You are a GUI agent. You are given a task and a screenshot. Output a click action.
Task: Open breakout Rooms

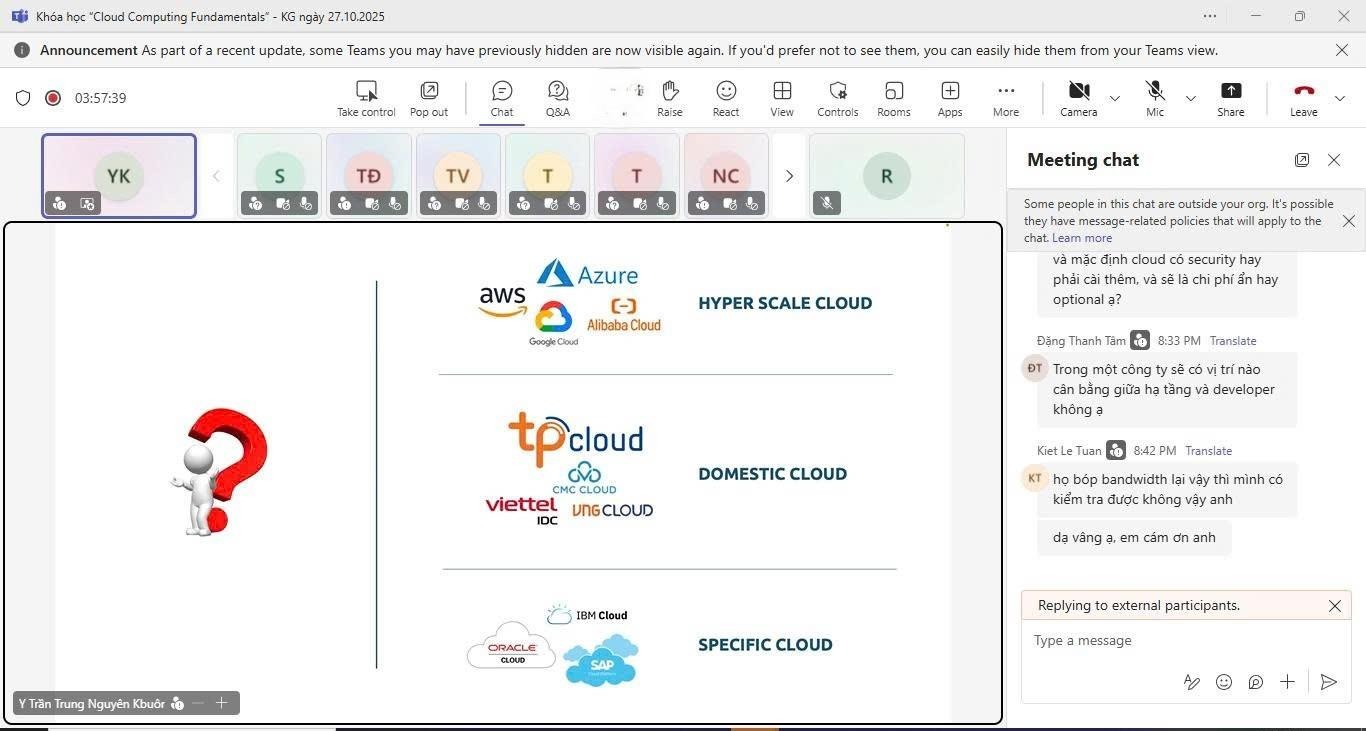[893, 98]
